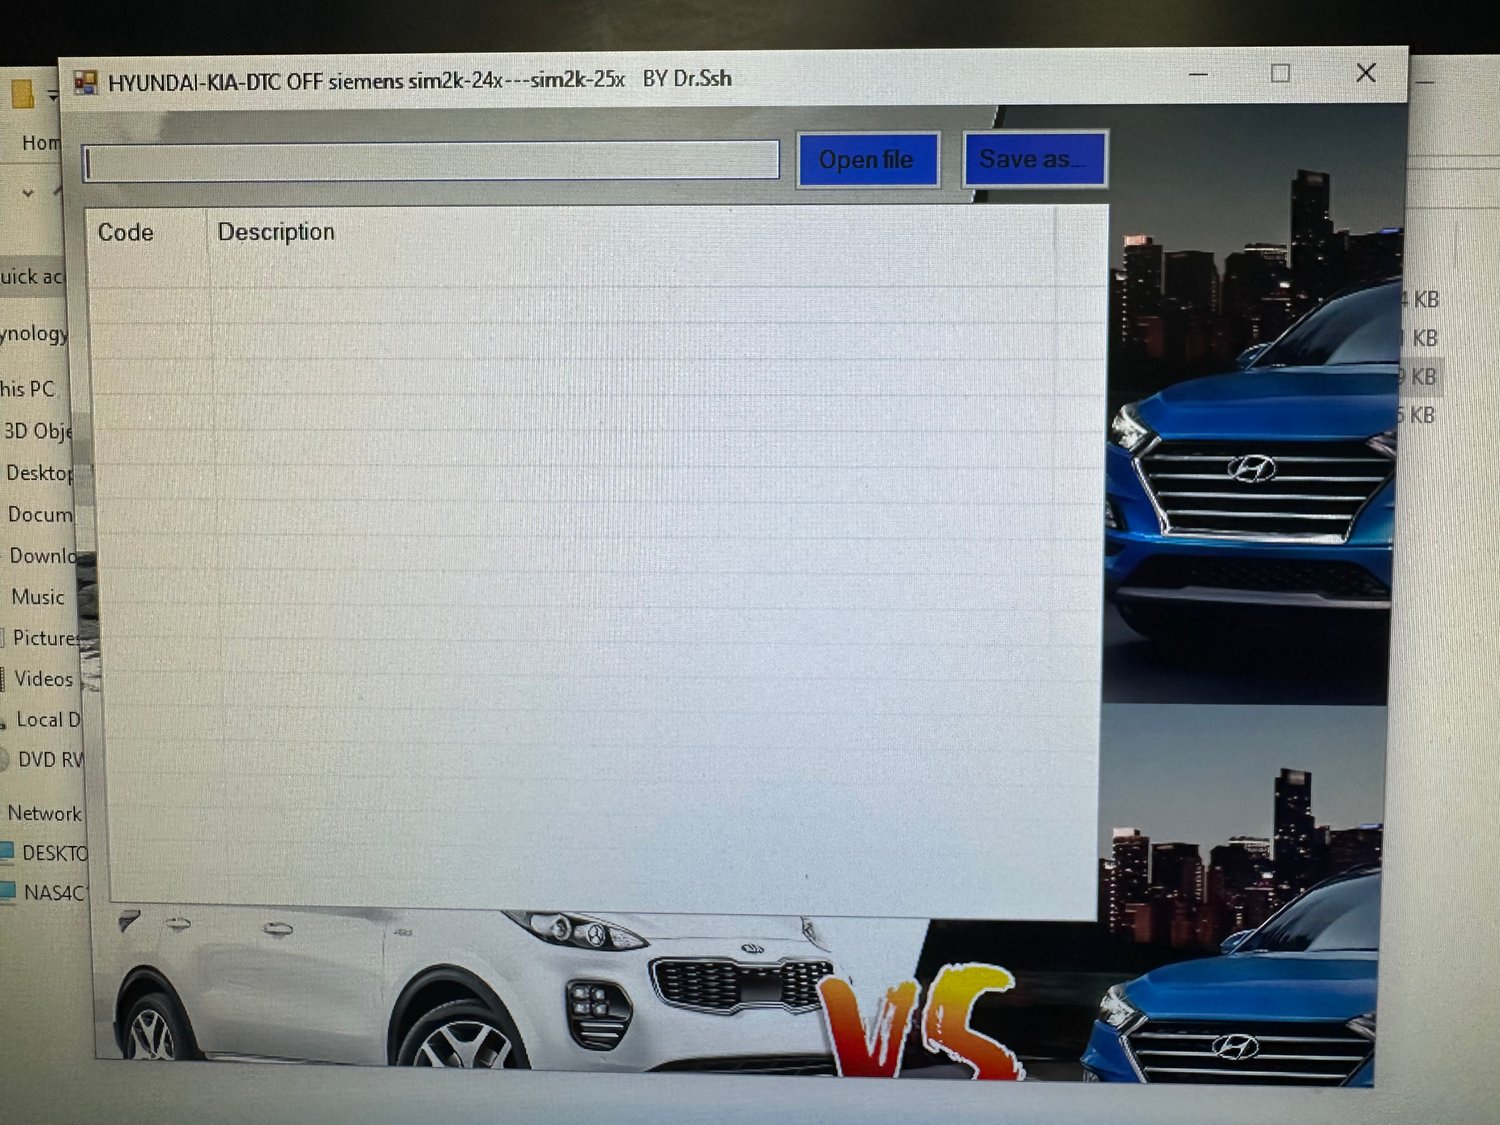Select Quick access in File Explorer sidebar

pyautogui.click(x=31, y=277)
